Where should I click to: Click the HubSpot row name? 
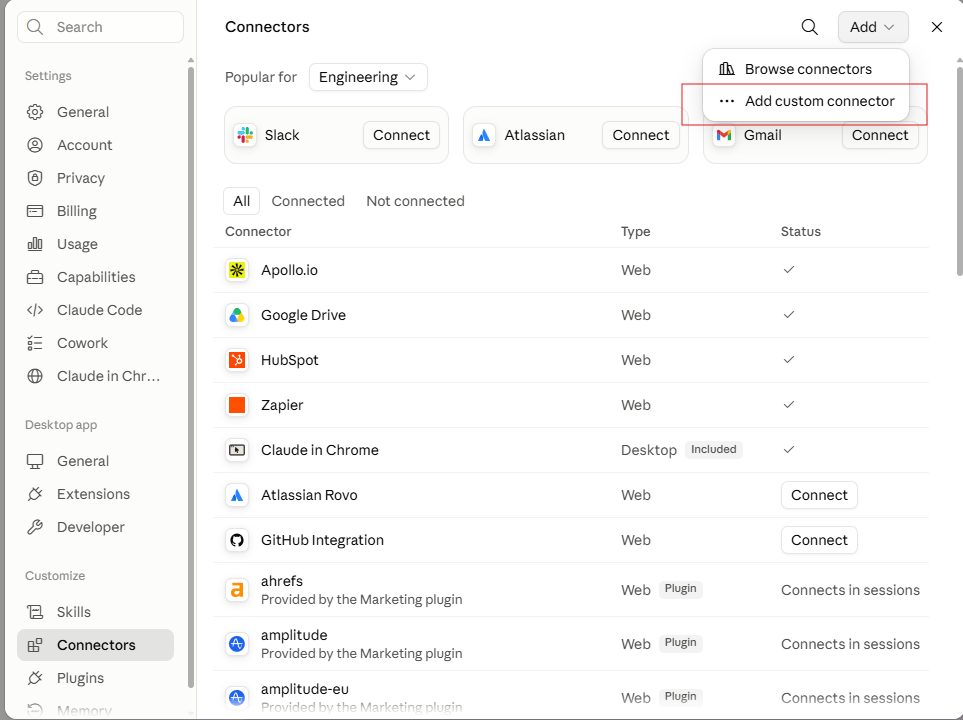tap(289, 360)
